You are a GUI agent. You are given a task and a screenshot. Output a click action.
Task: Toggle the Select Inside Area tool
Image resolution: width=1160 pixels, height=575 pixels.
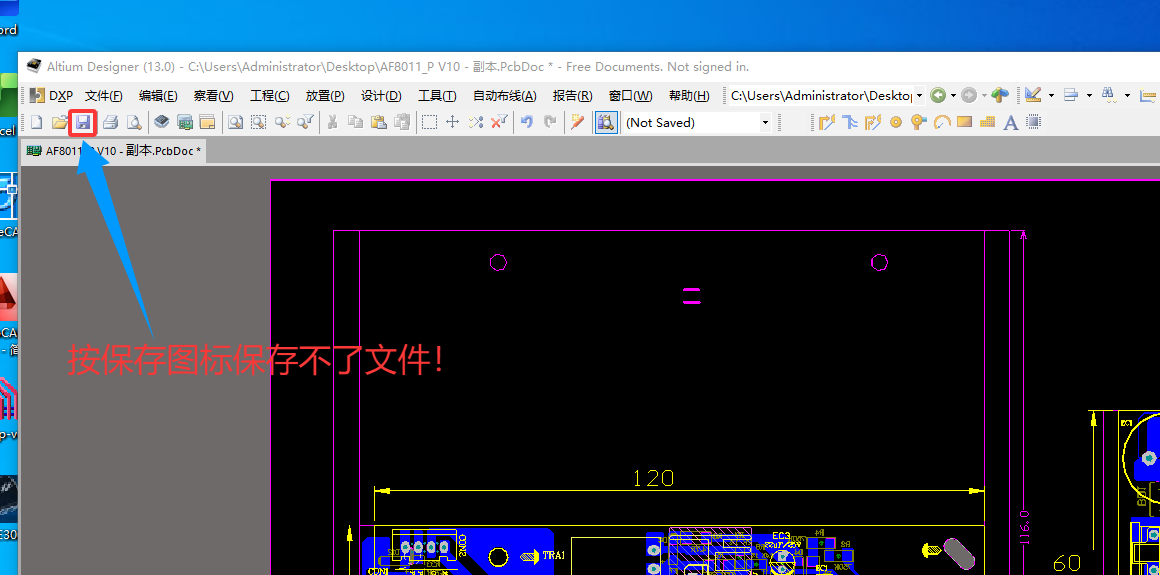[x=429, y=122]
